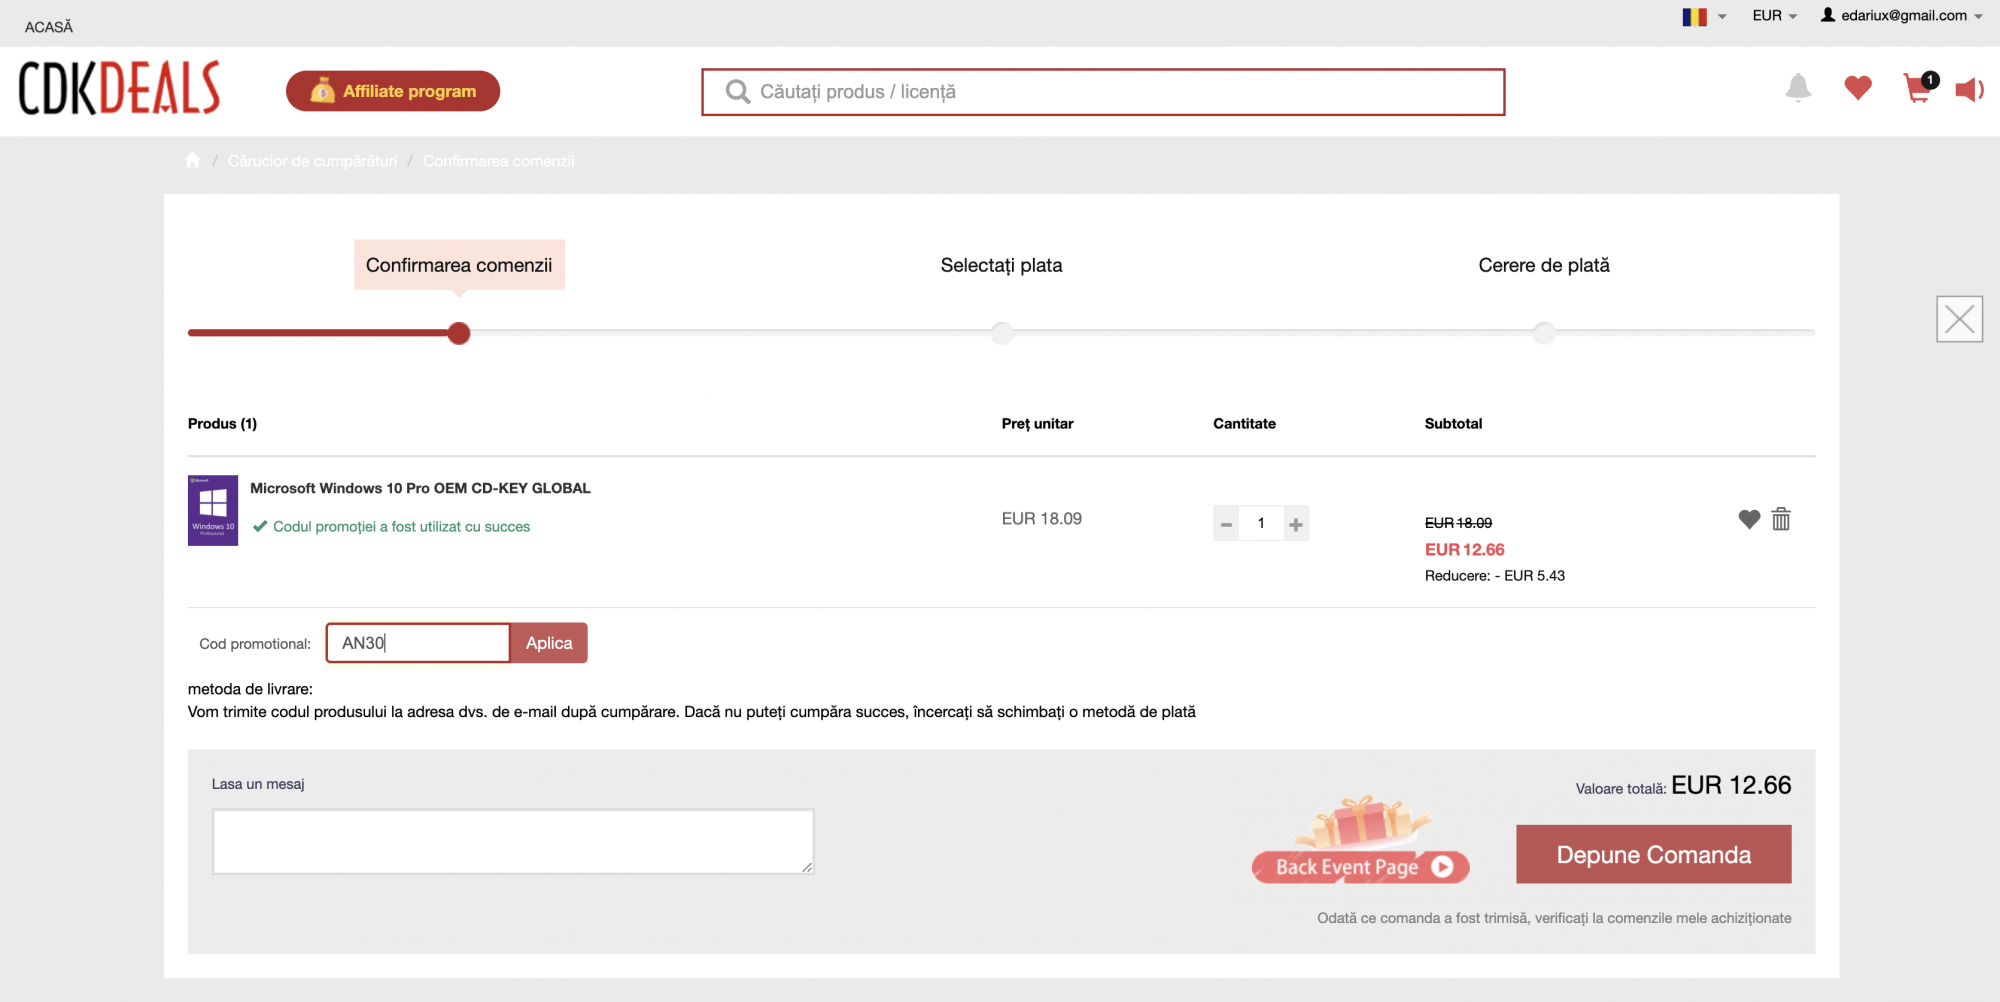Click the Windows 10 product thumbnail
This screenshot has height=1002, width=2000.
tap(213, 510)
